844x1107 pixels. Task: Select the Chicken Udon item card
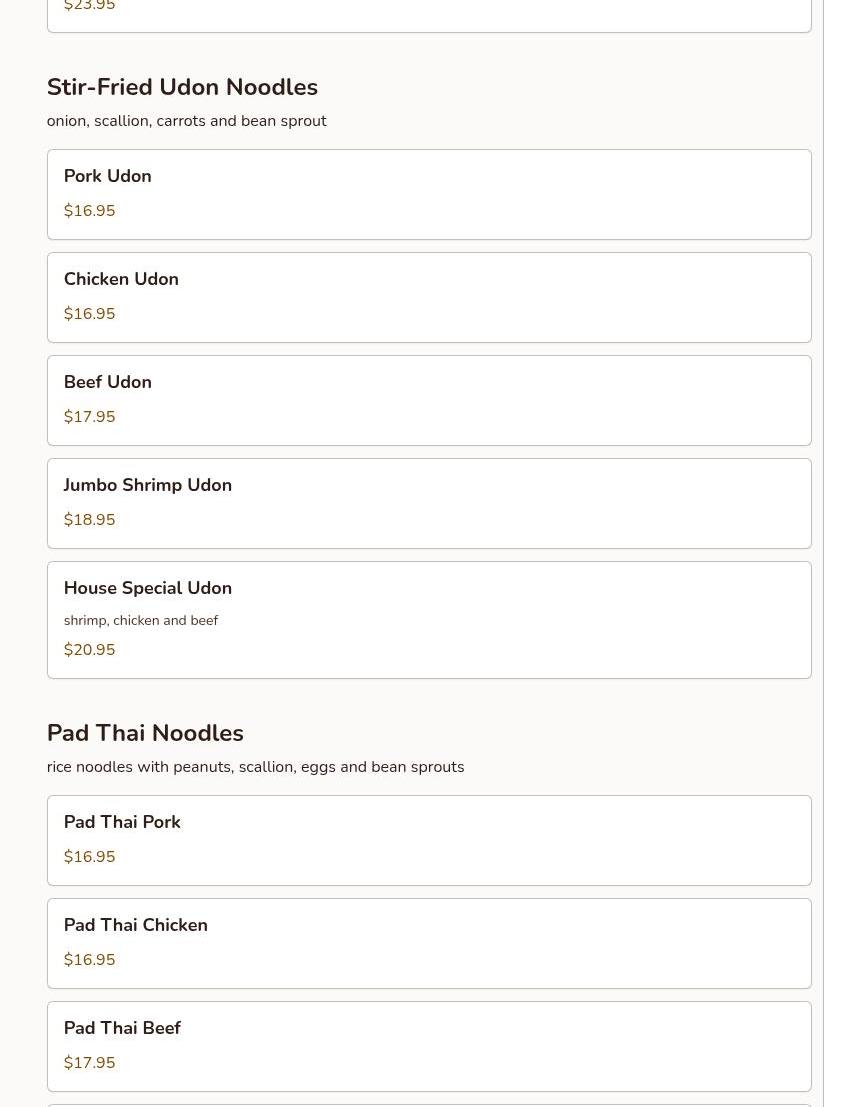[x=428, y=297]
